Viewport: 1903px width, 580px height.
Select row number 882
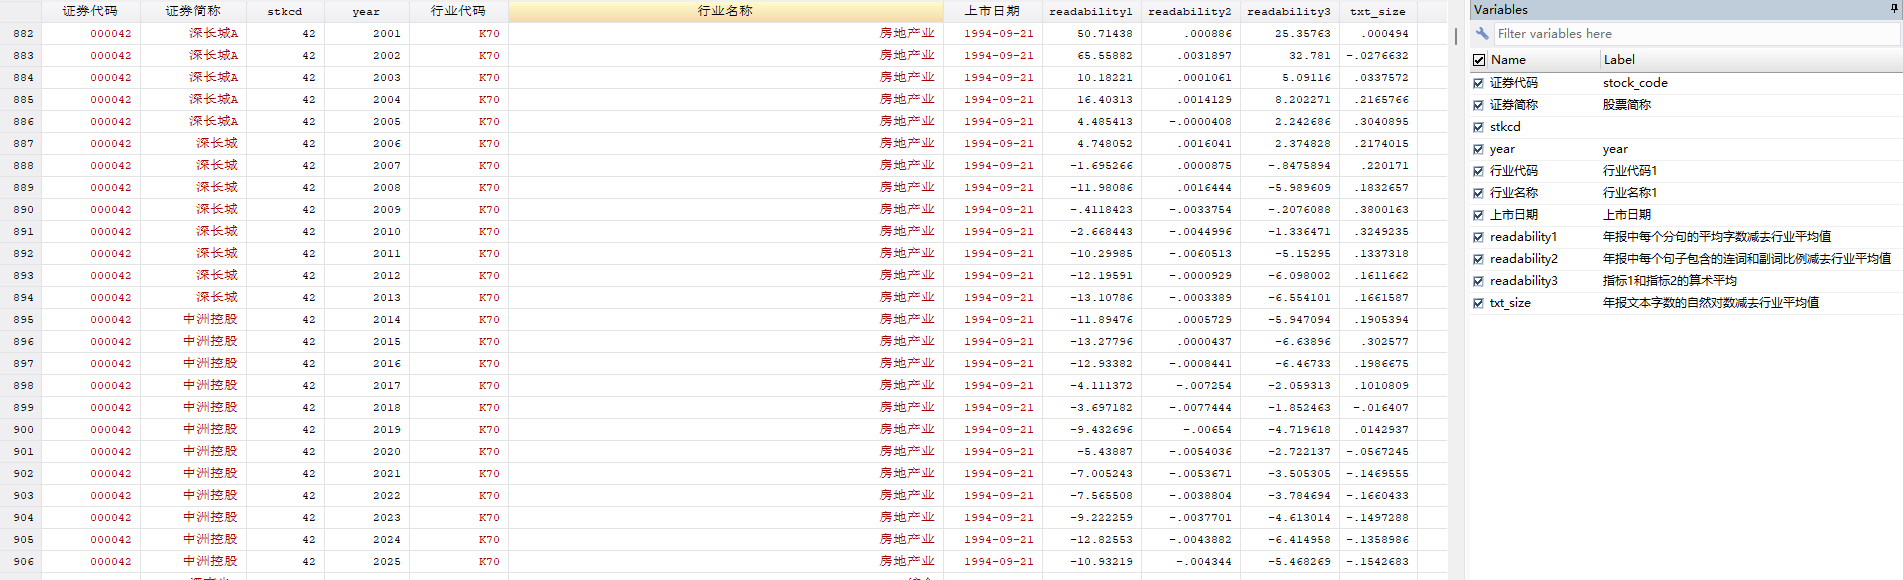[x=23, y=33]
